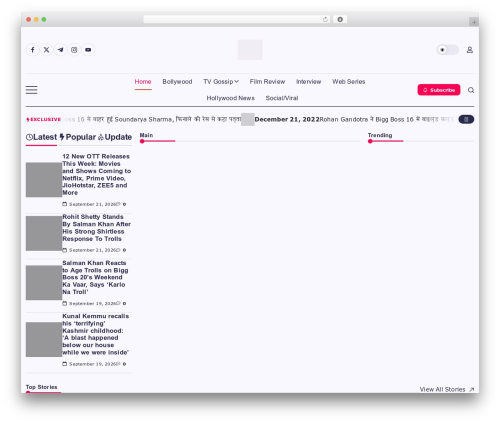Open the Facebook social icon
The image size is (500, 423).
(33, 50)
